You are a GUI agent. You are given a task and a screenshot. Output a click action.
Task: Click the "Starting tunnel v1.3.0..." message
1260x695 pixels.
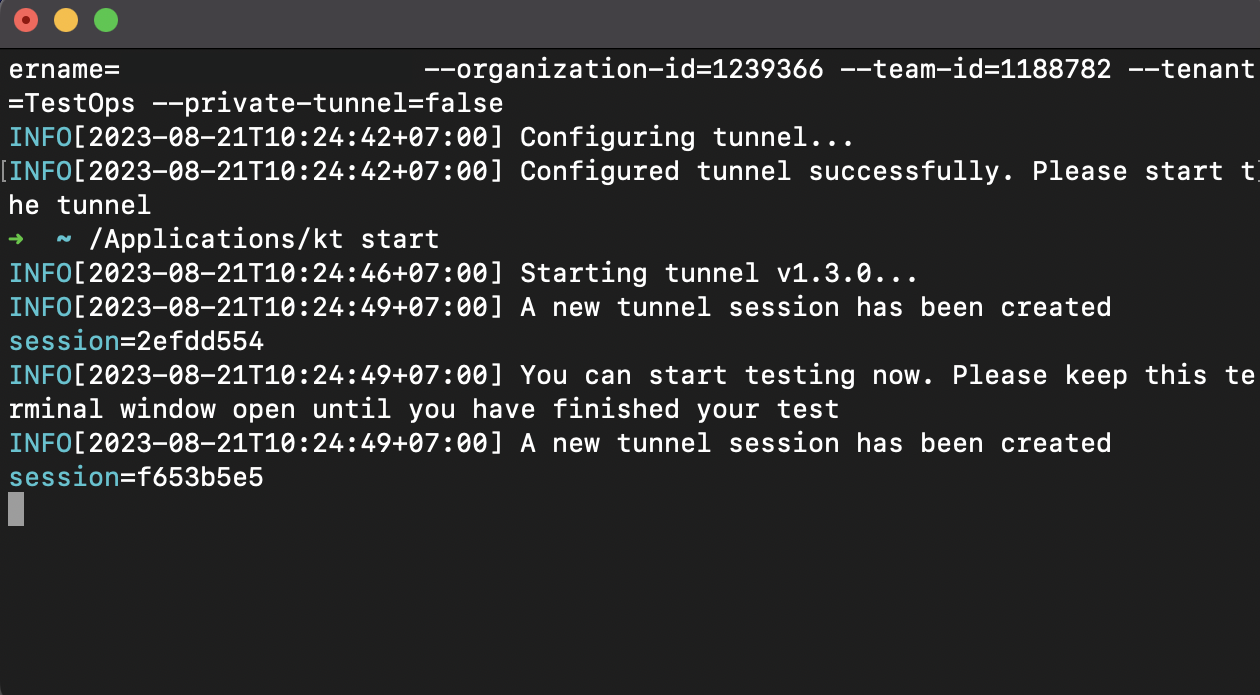coord(719,273)
